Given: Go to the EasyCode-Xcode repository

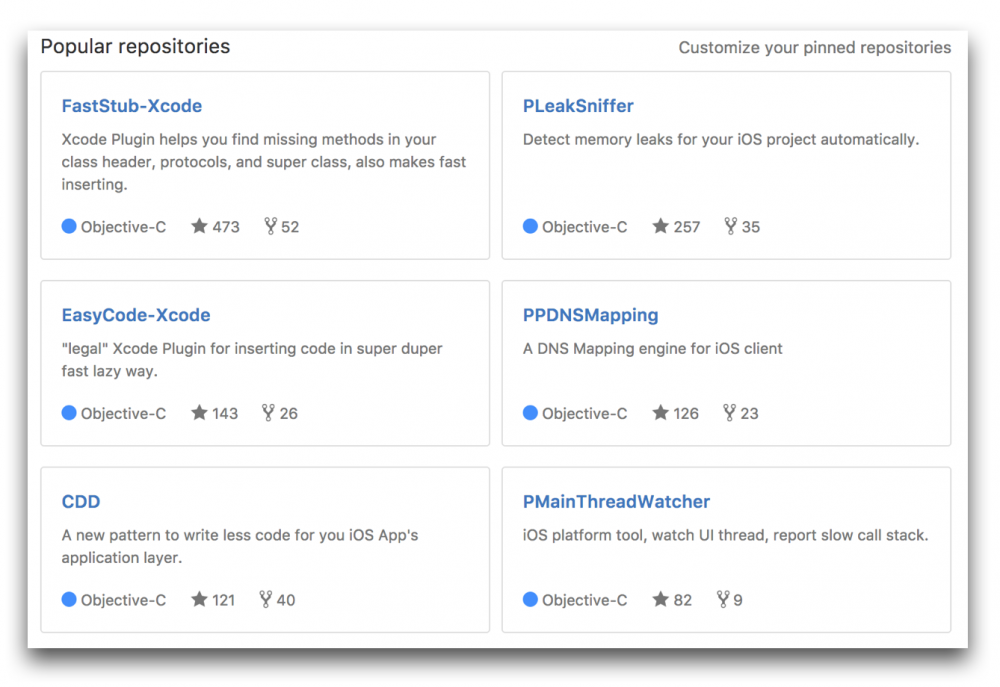Looking at the screenshot, I should [x=136, y=315].
